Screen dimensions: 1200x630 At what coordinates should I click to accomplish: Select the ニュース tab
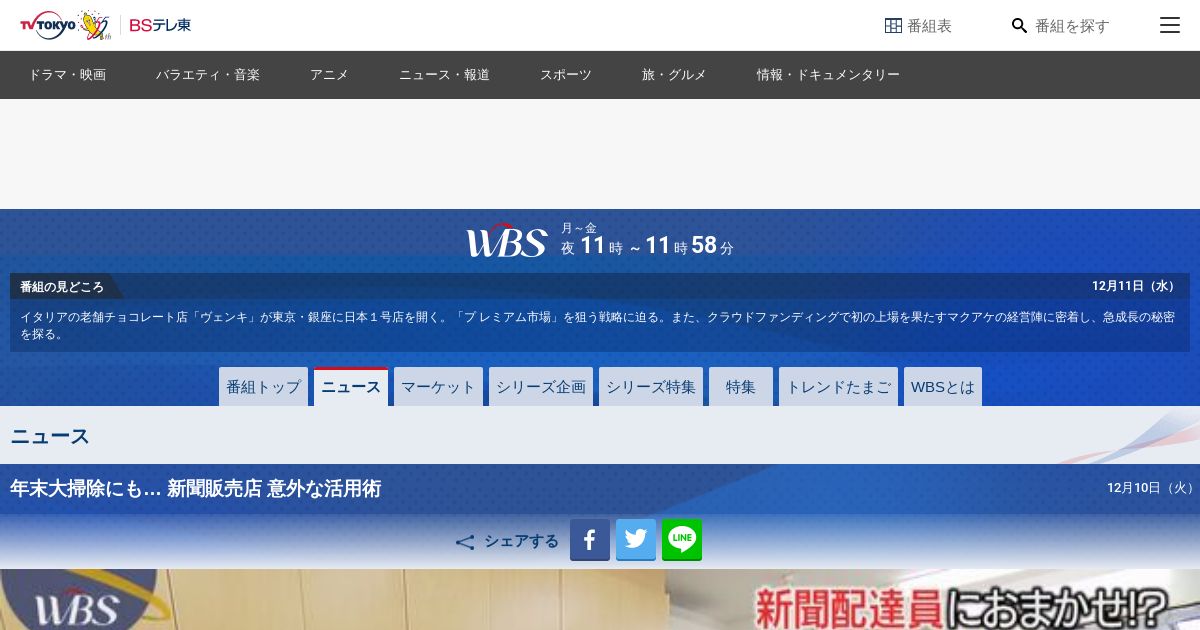351,387
